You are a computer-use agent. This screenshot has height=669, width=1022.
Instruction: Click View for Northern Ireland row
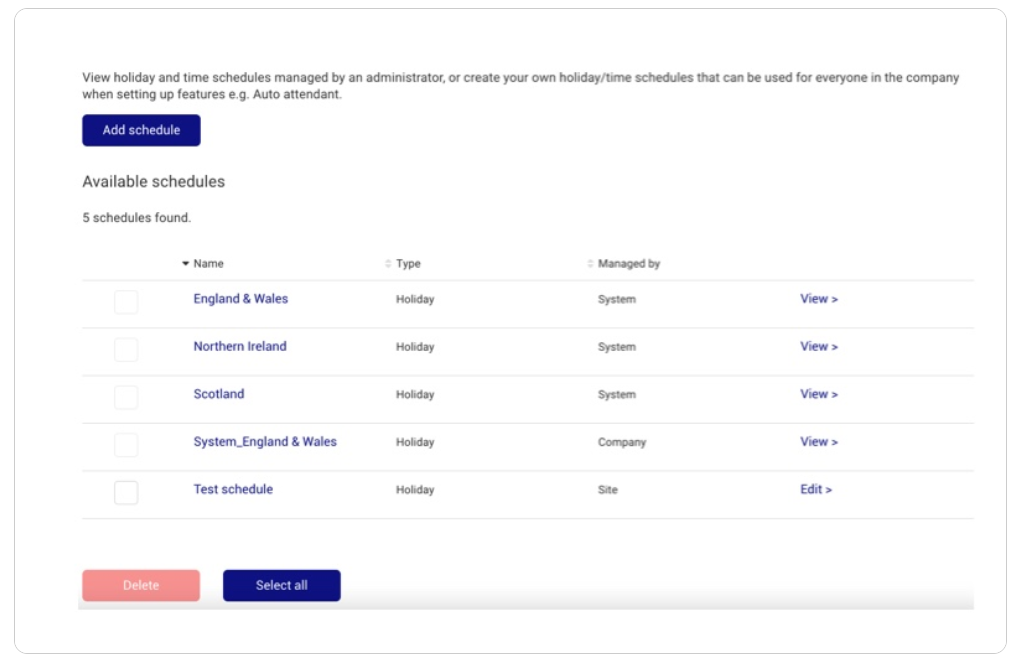[819, 346]
